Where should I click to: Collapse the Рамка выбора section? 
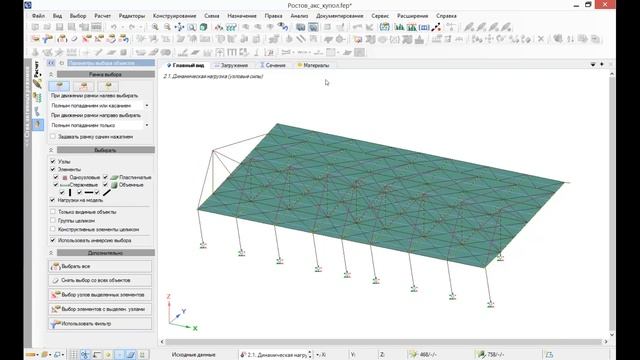coord(51,74)
